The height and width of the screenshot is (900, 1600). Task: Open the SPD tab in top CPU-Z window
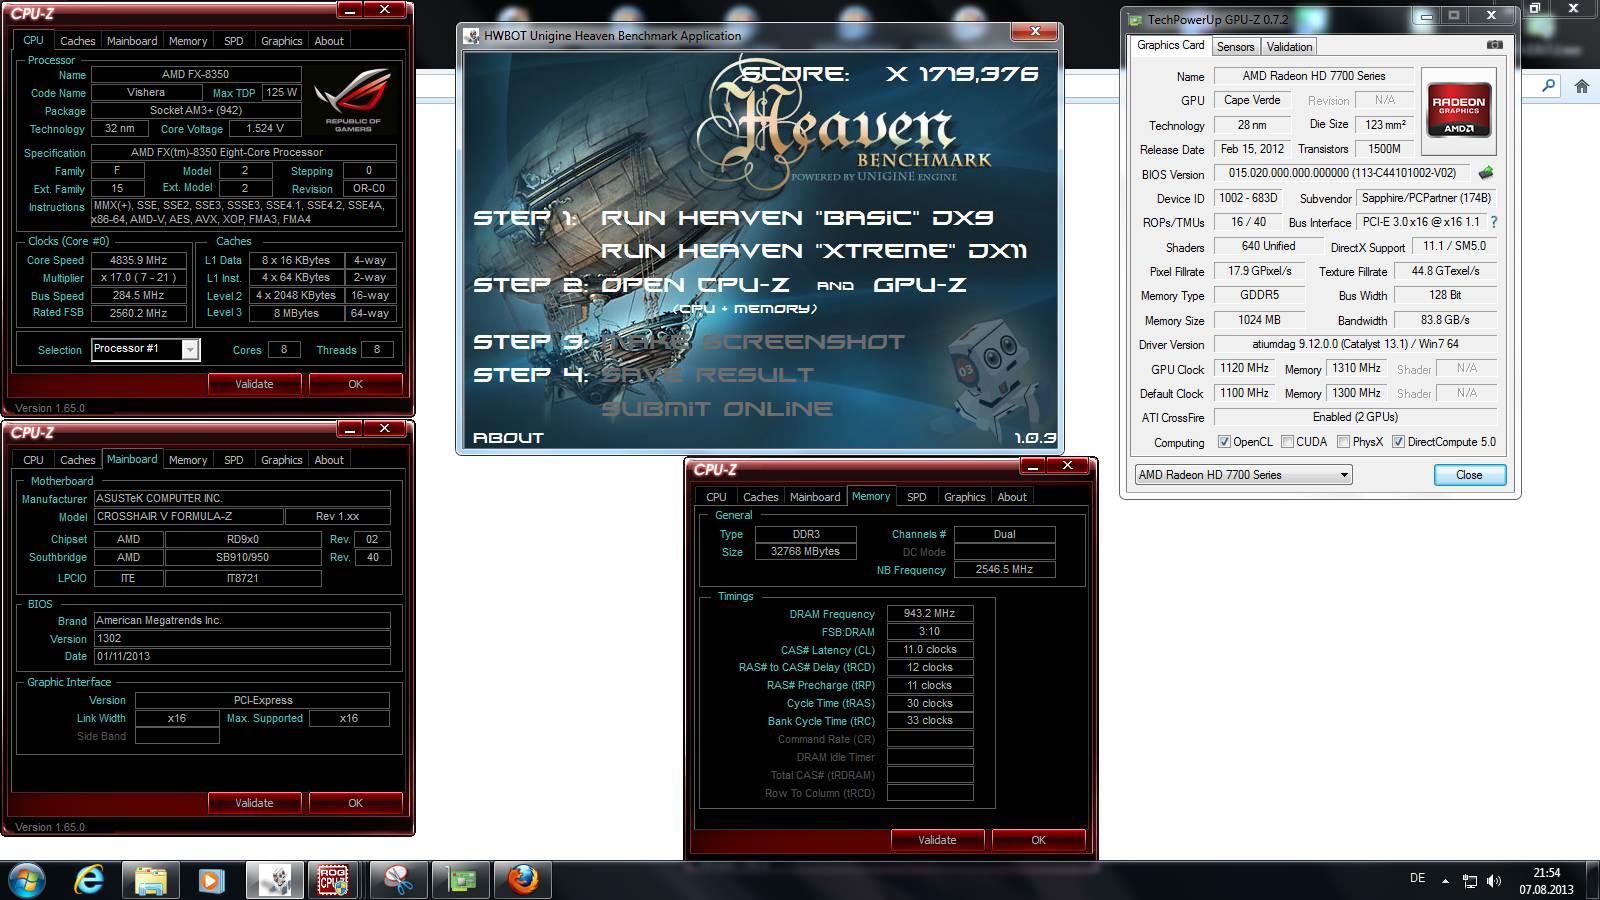tap(234, 41)
